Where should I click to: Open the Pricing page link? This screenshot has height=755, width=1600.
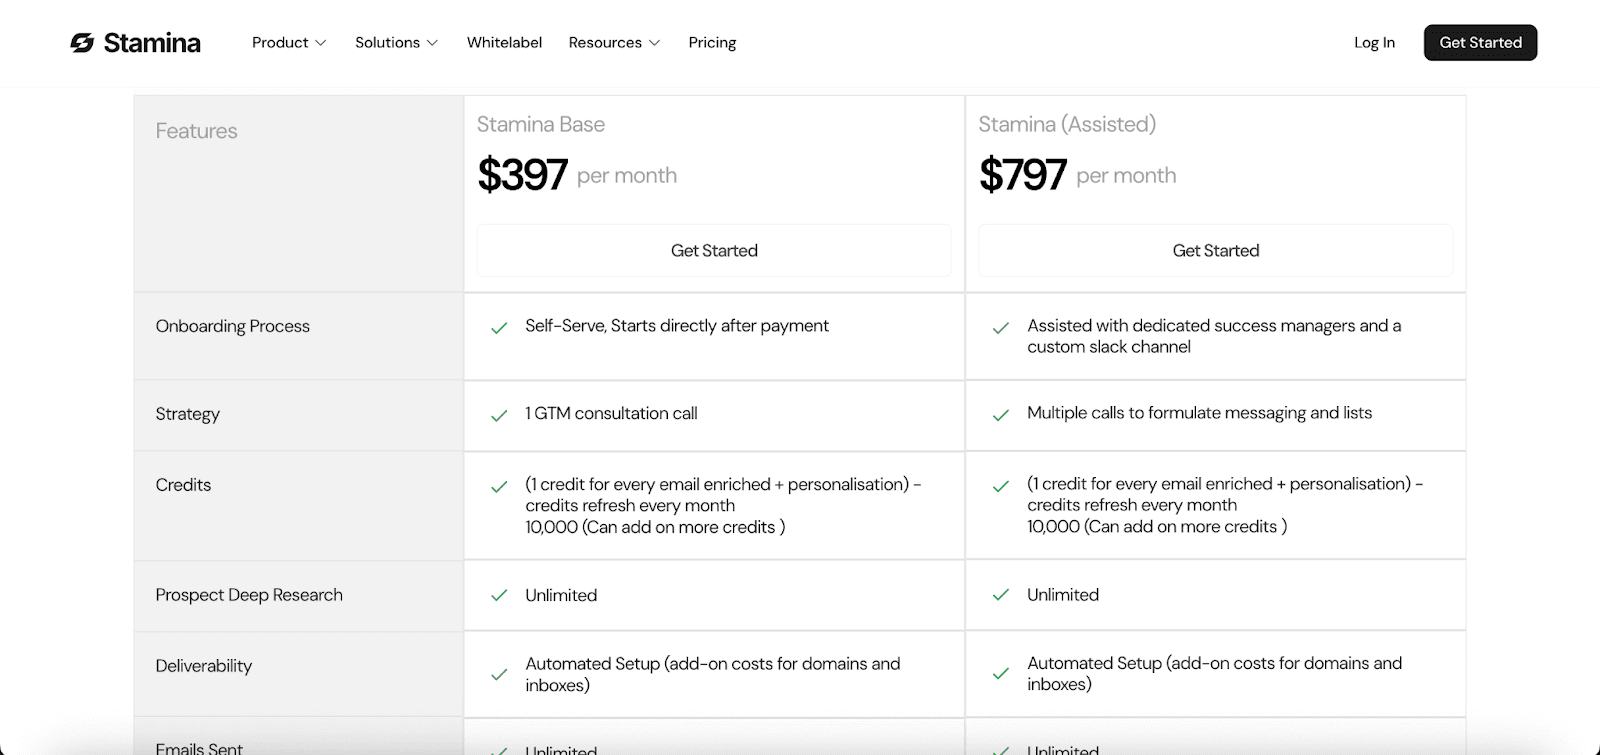pyautogui.click(x=712, y=43)
